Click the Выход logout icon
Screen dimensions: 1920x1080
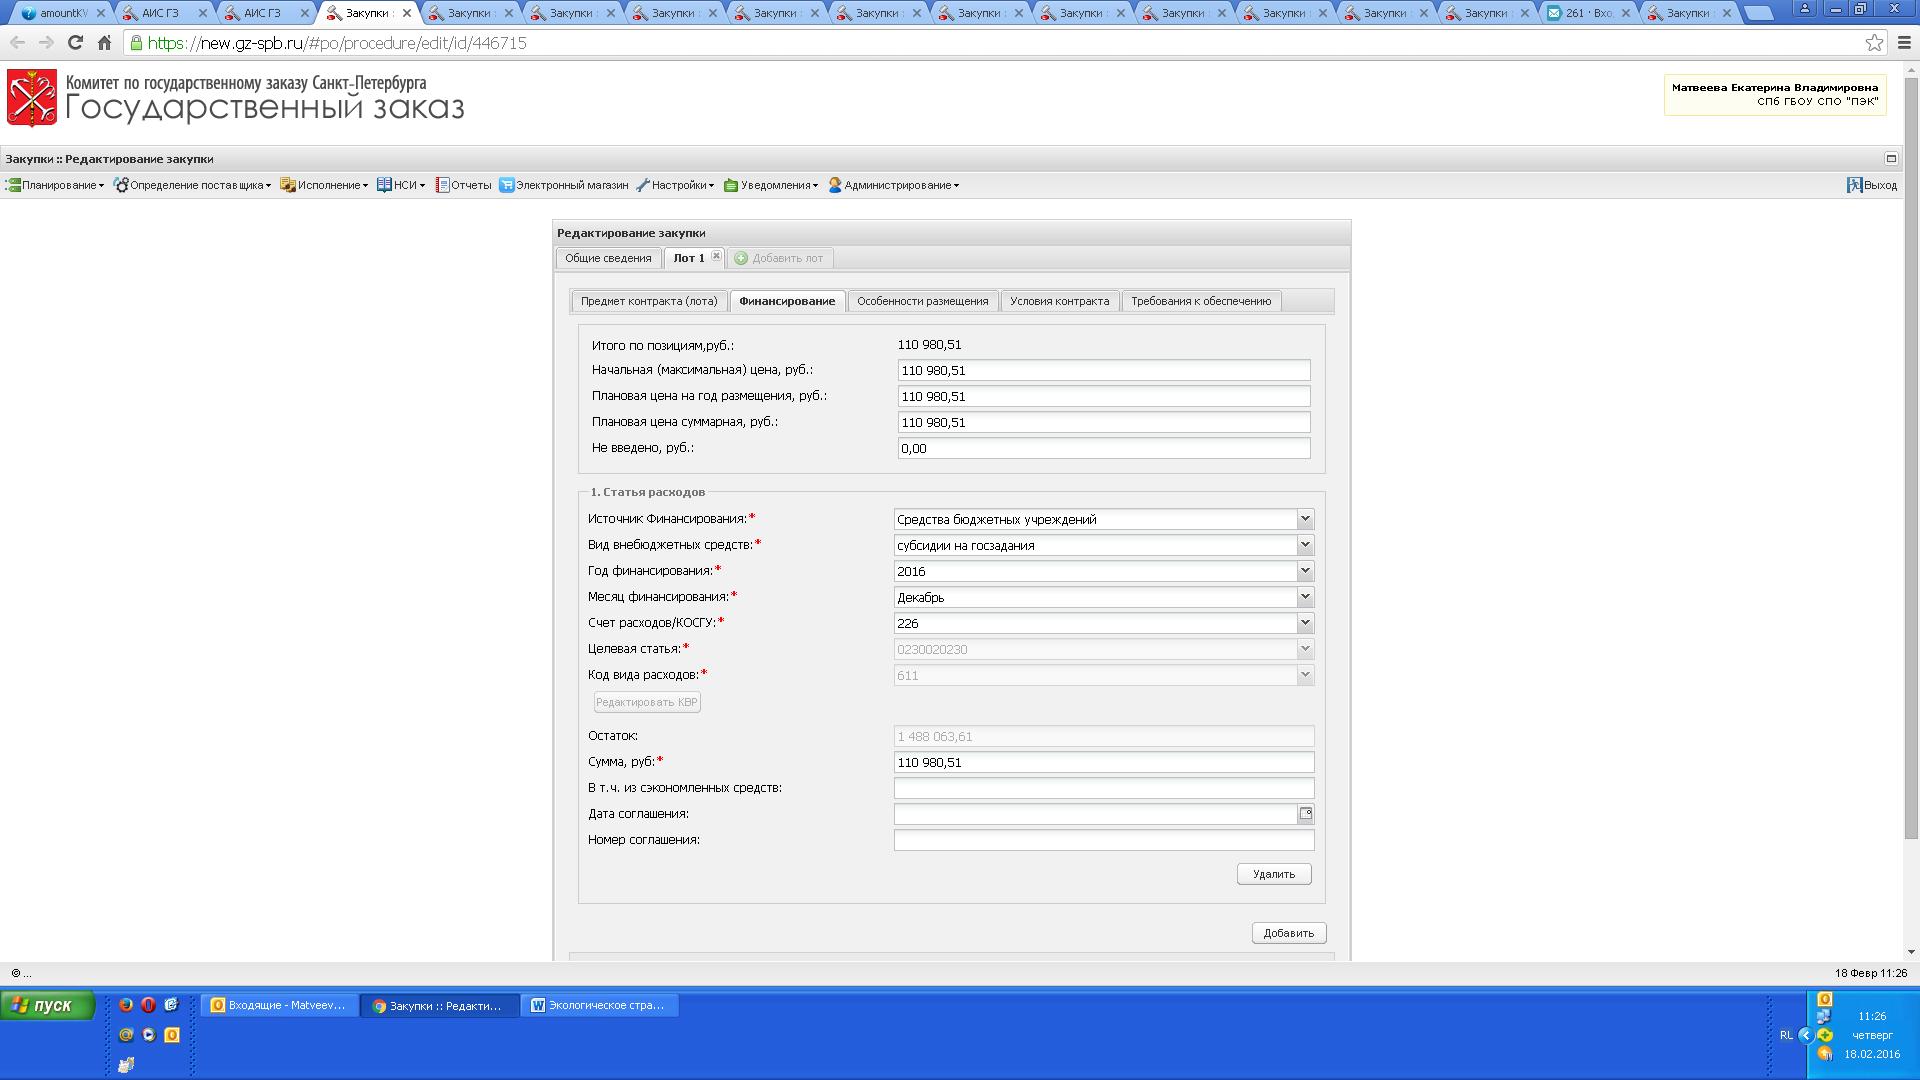1854,185
